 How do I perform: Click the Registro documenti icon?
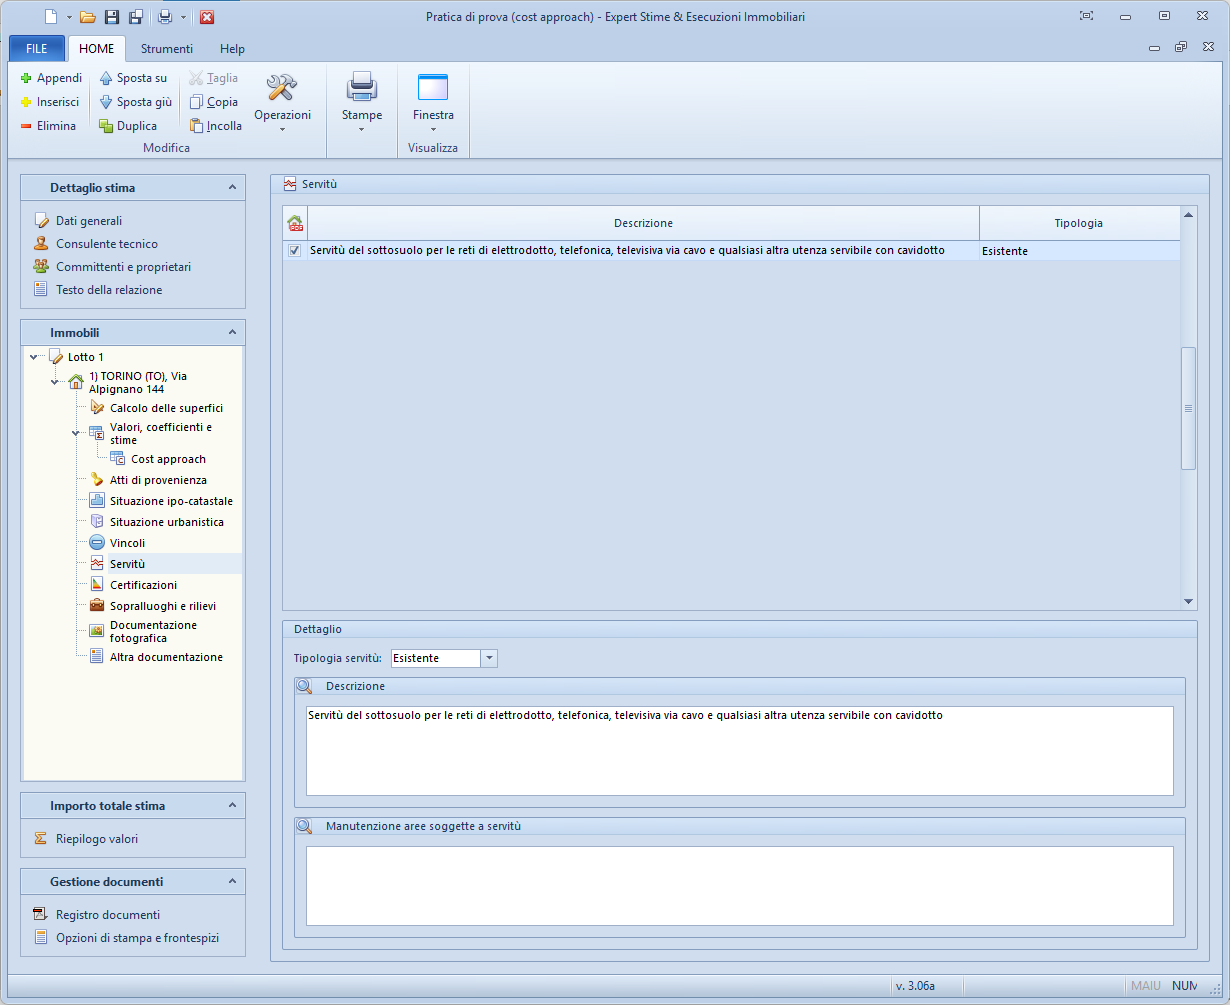click(41, 915)
